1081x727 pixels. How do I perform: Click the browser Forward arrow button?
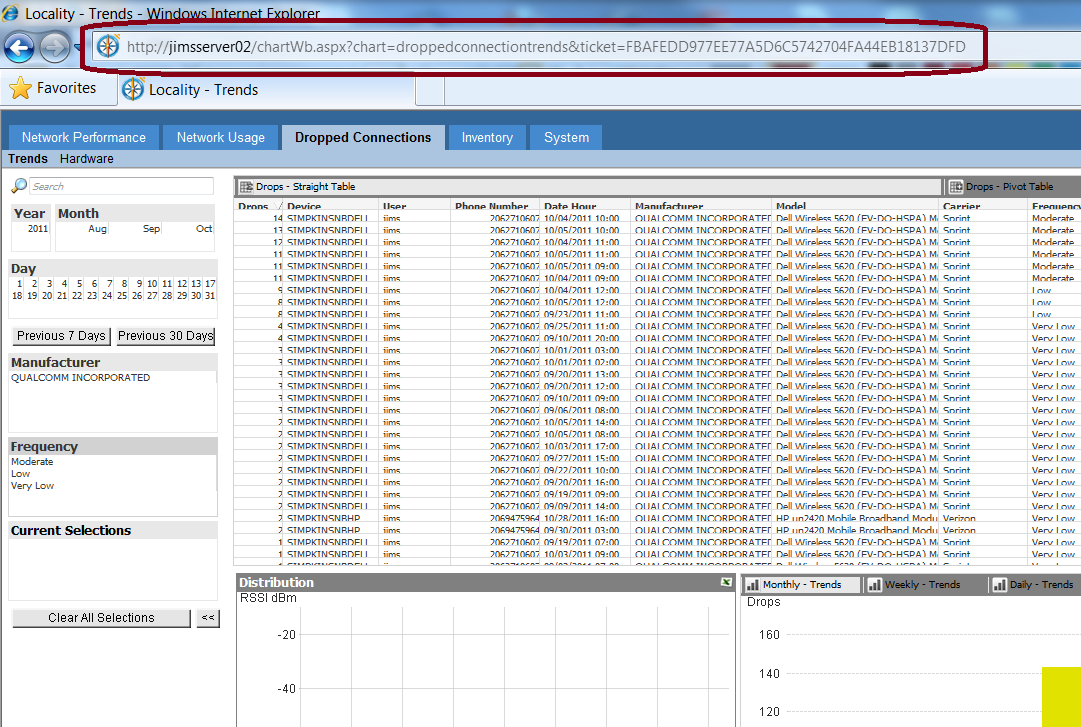point(54,48)
